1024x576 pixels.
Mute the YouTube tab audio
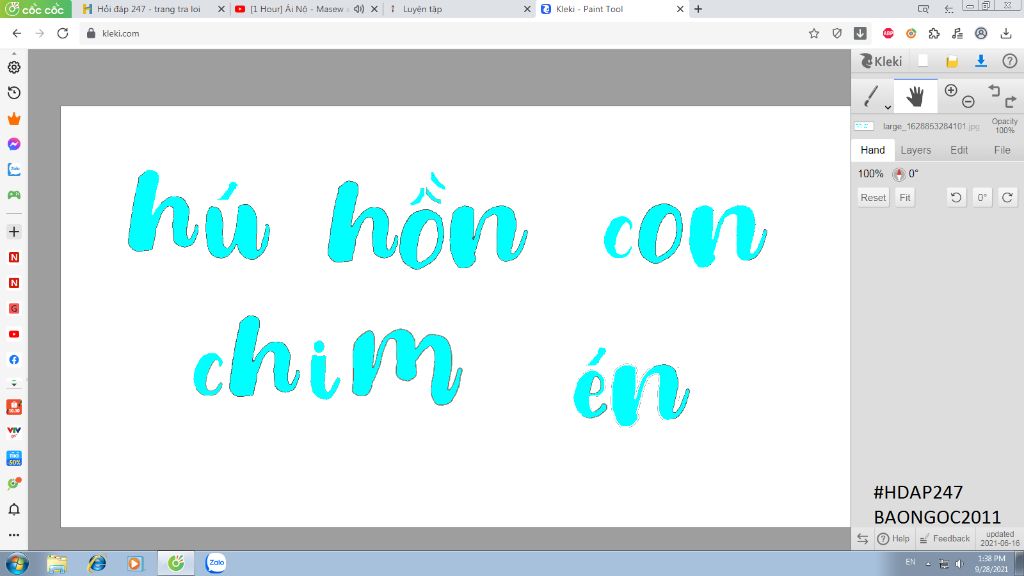click(x=359, y=9)
